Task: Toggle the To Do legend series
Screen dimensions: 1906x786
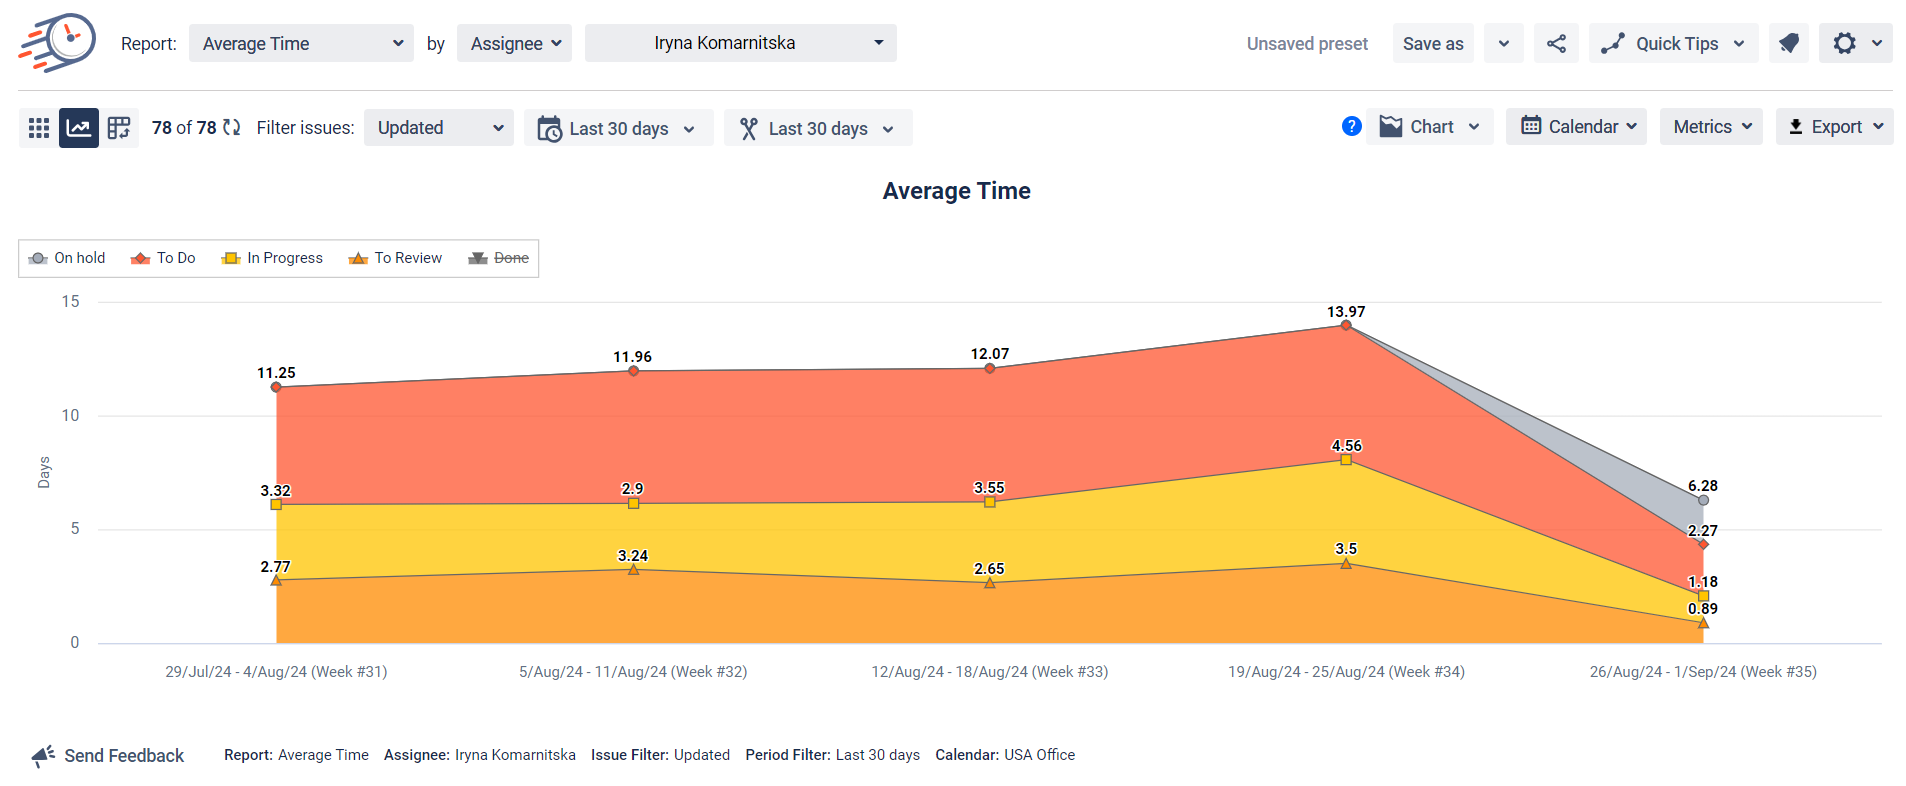Action: tap(163, 258)
